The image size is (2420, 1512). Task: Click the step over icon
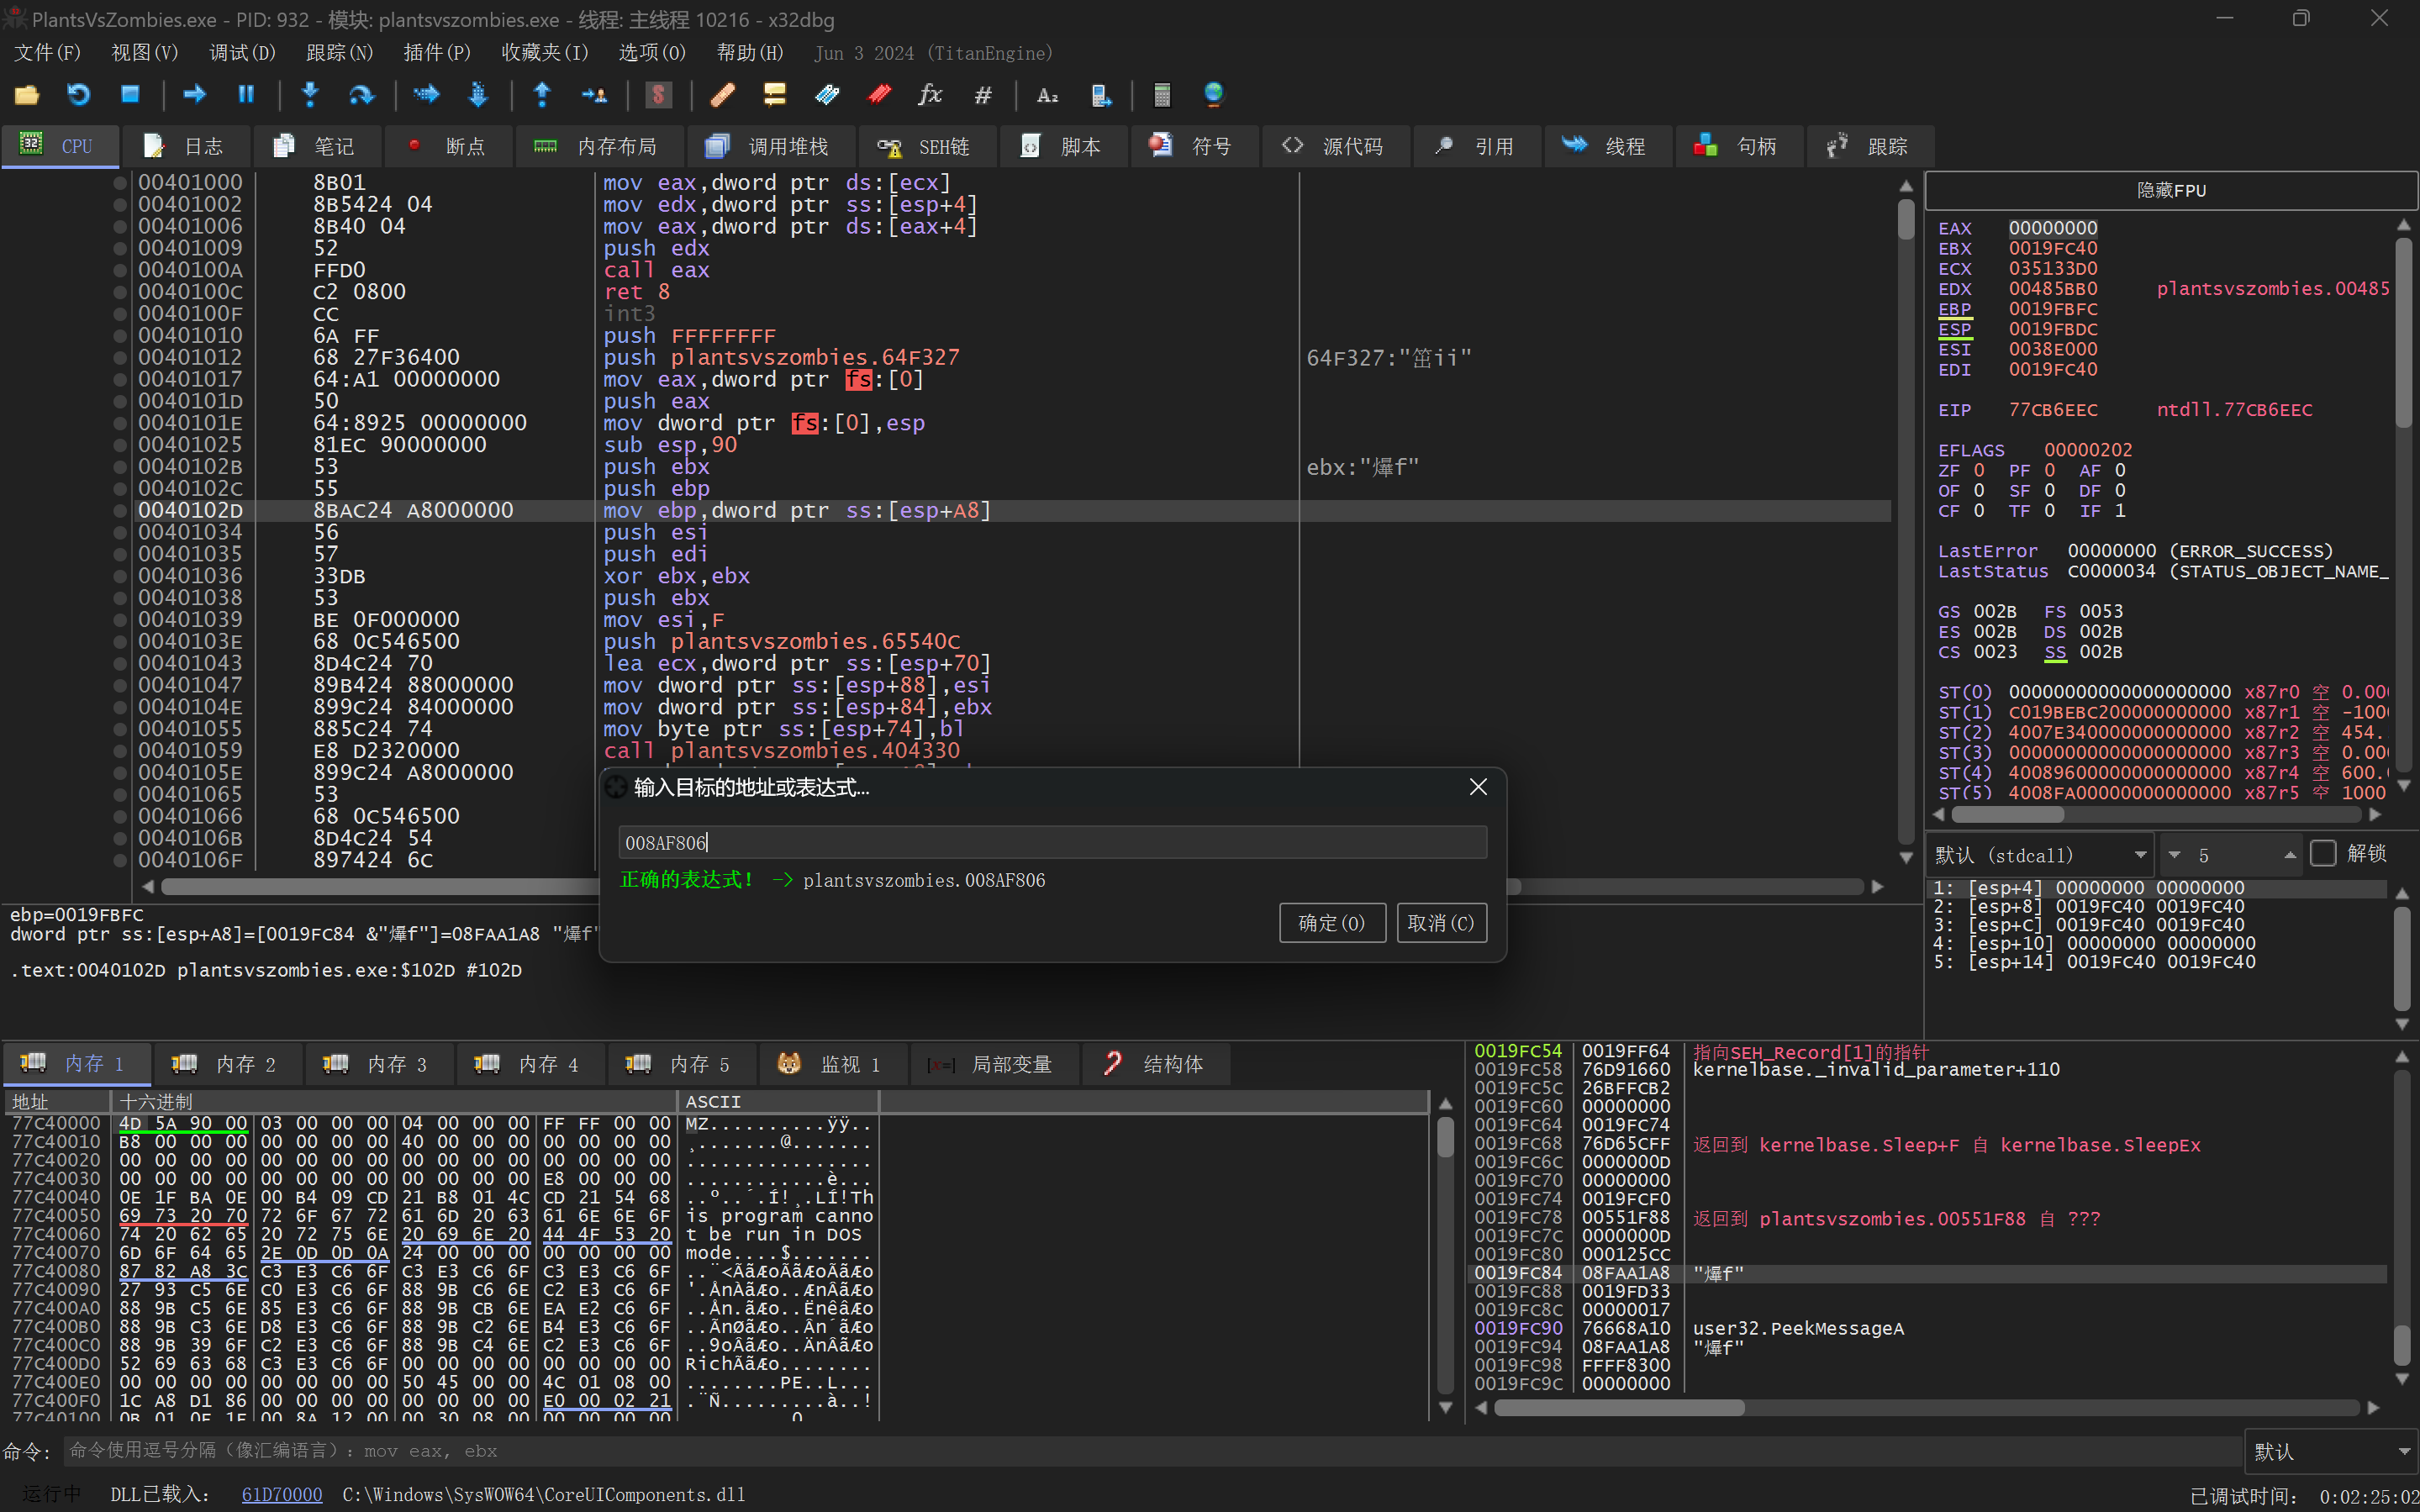coord(361,95)
